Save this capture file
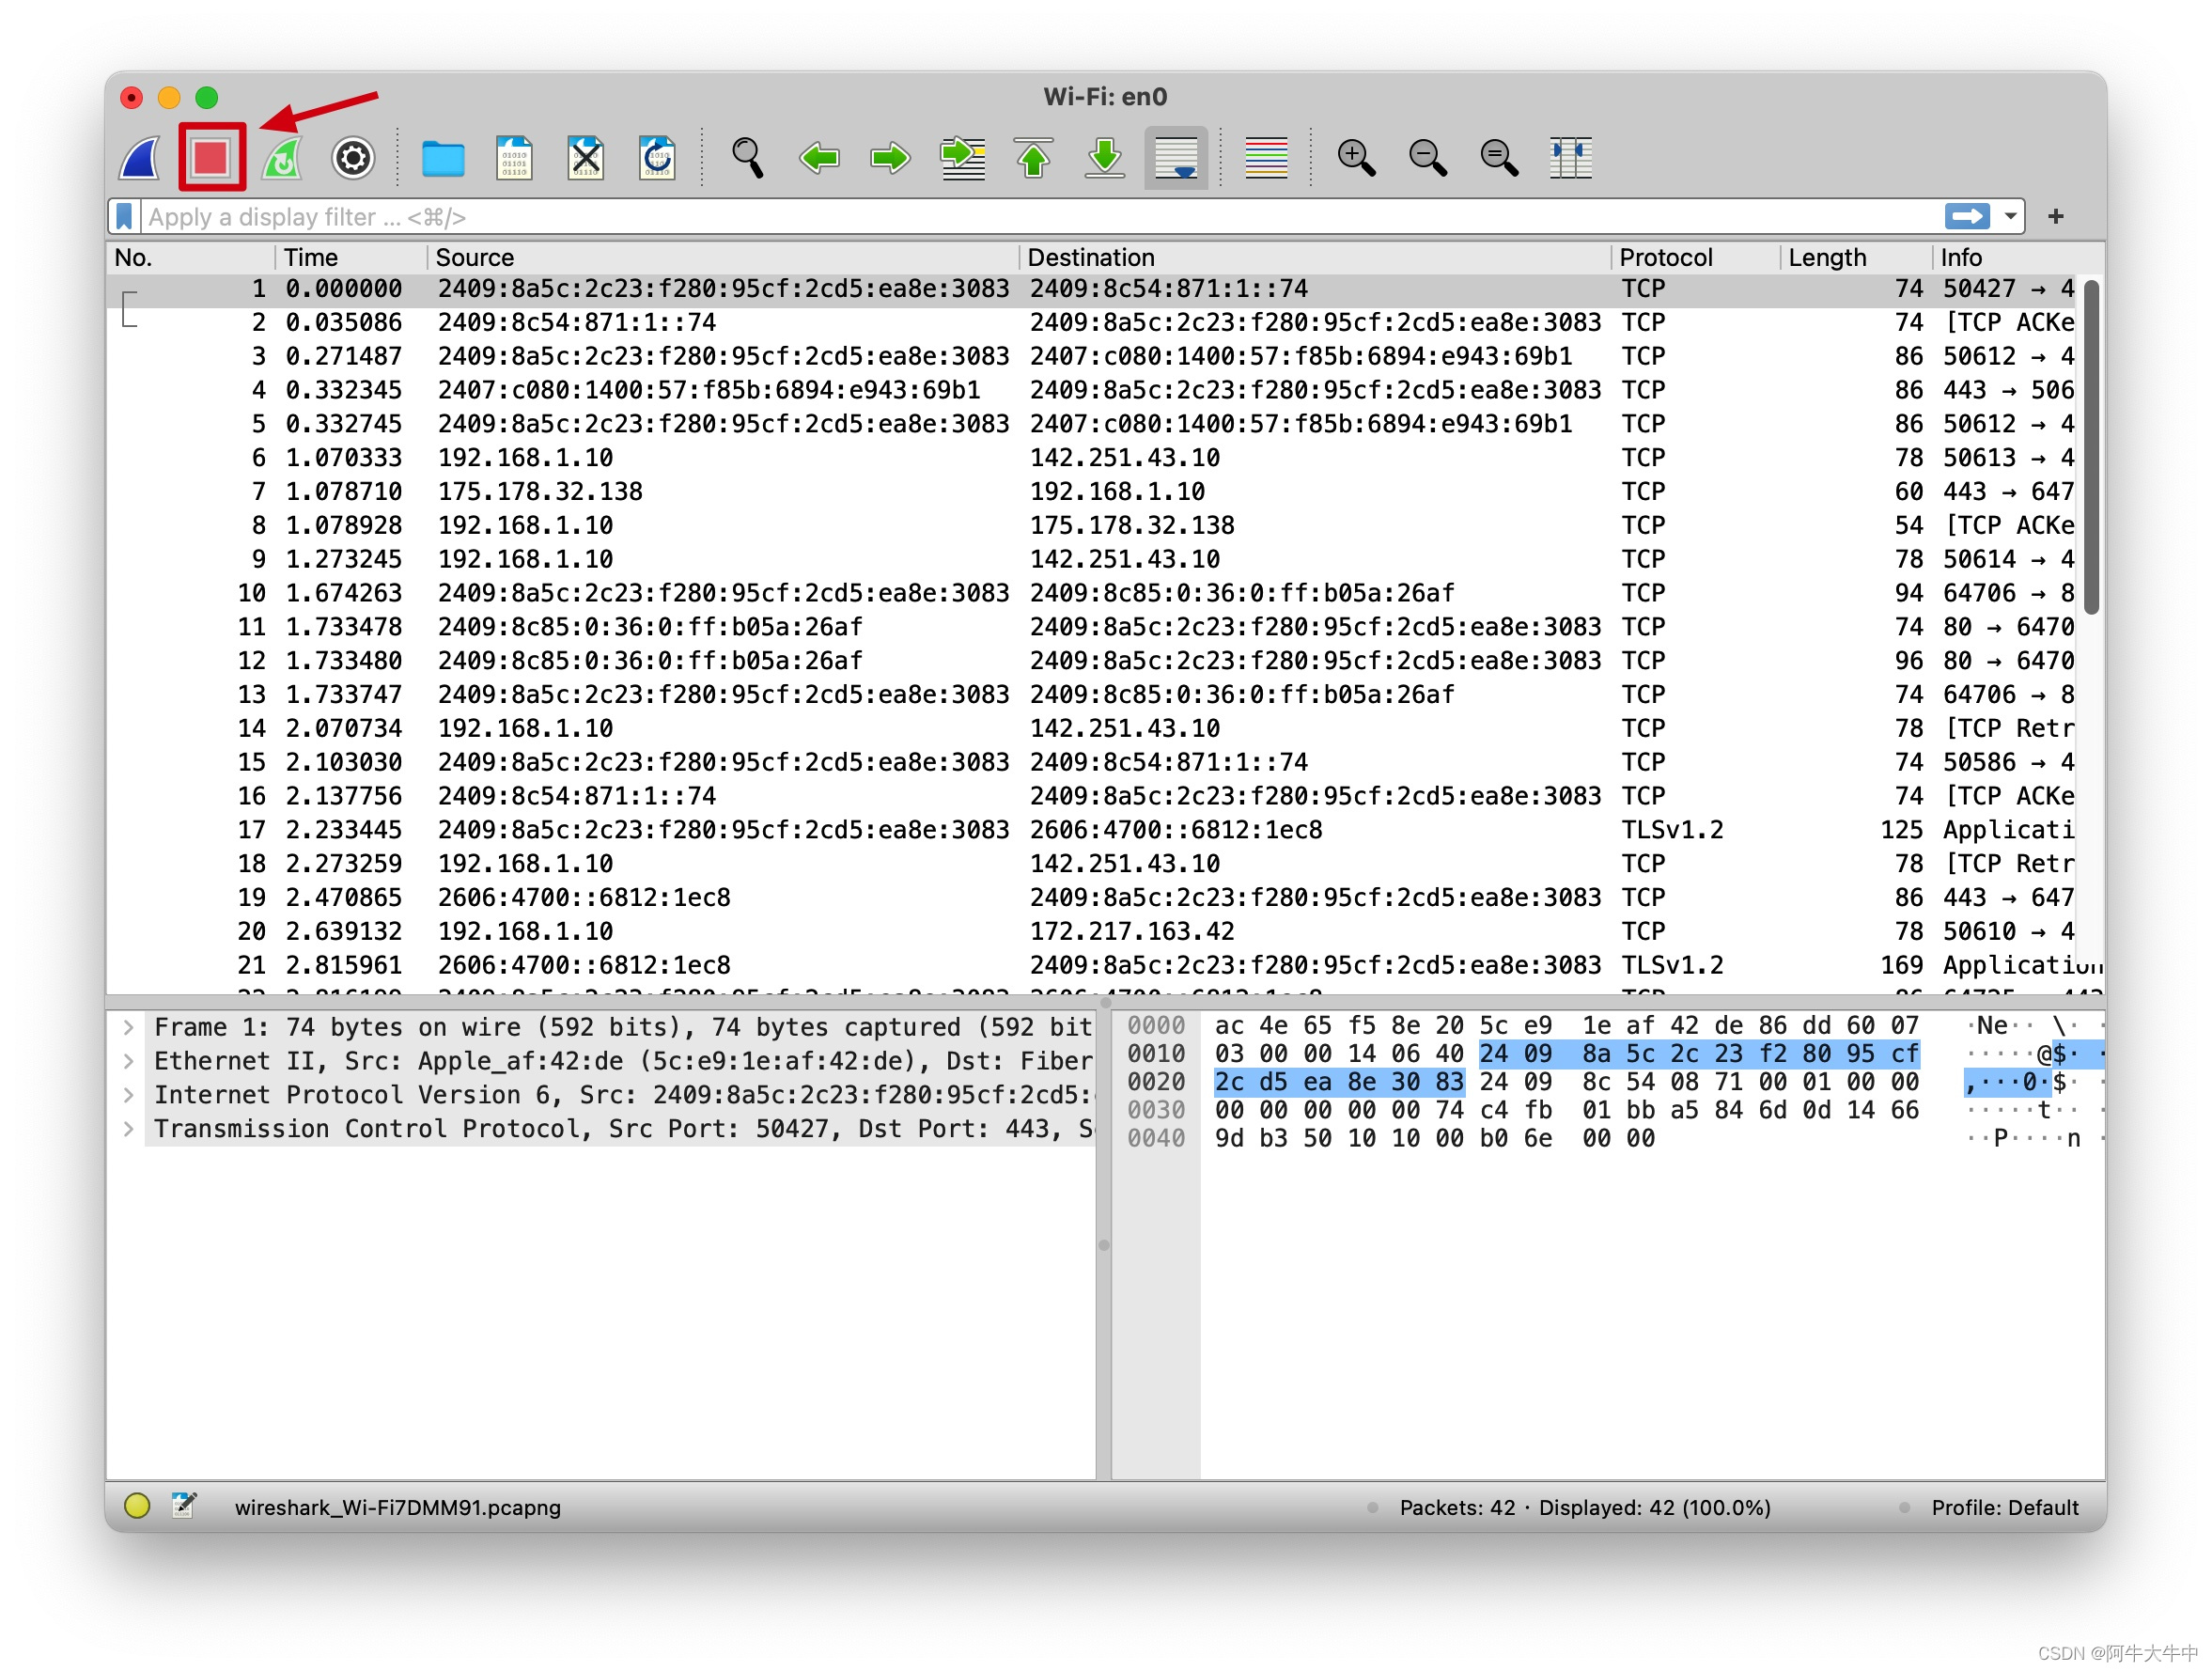Viewport: 2212px width, 1671px height. 514,158
